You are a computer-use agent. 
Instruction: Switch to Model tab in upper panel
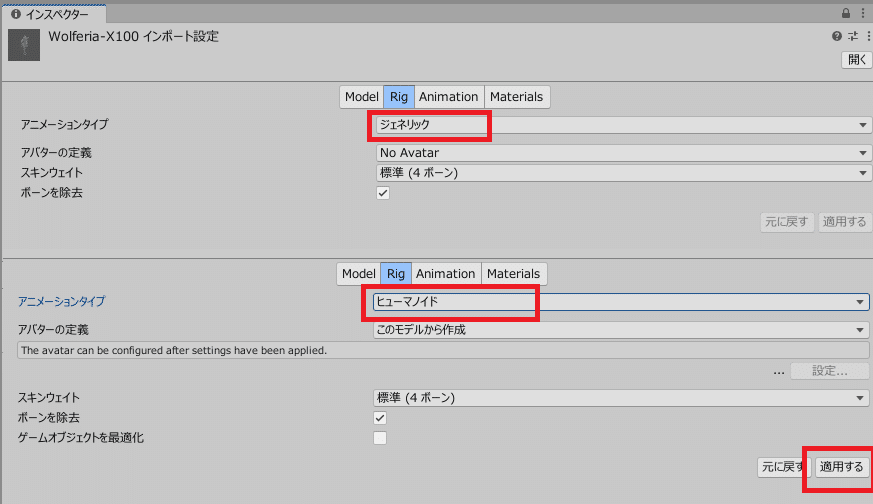[x=361, y=97]
